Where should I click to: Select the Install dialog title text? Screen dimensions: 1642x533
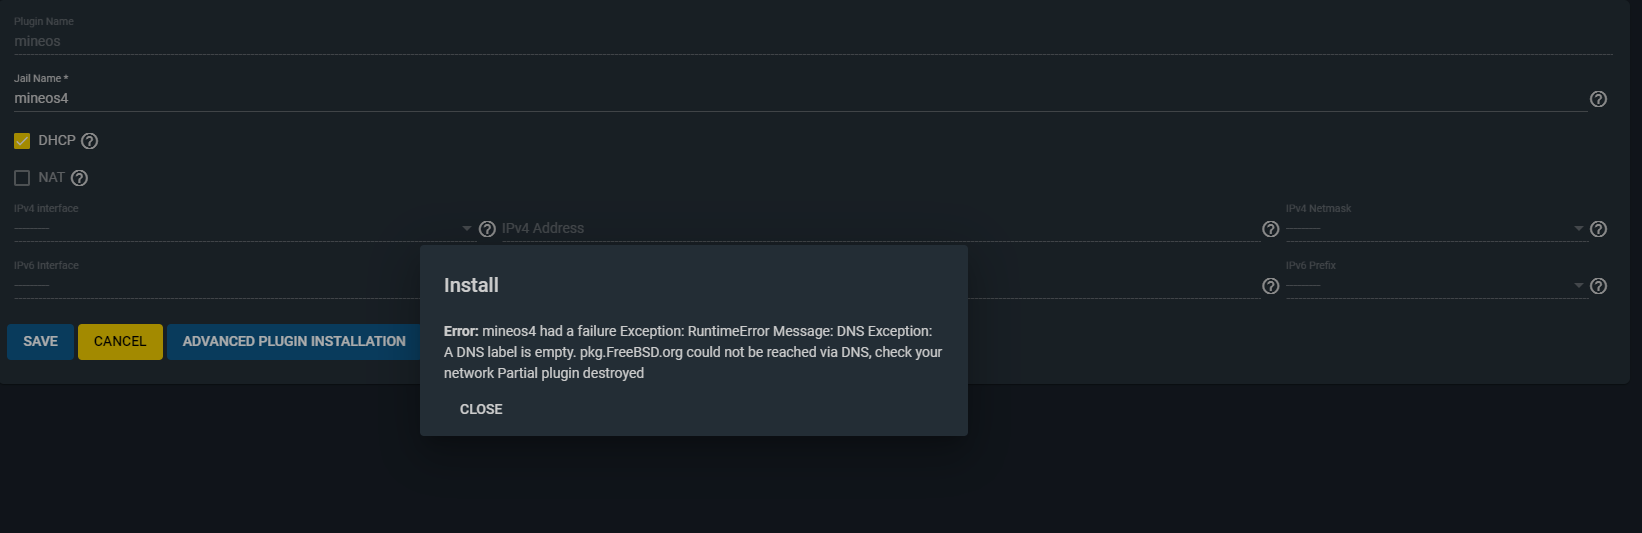tap(471, 285)
